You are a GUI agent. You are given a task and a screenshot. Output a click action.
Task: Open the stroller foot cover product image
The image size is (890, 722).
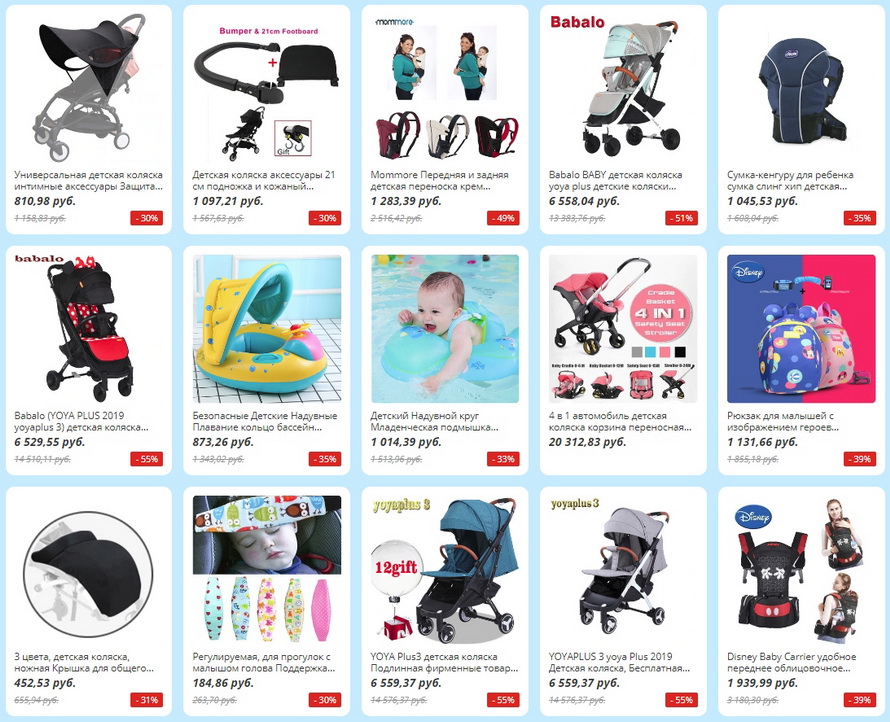(89, 570)
